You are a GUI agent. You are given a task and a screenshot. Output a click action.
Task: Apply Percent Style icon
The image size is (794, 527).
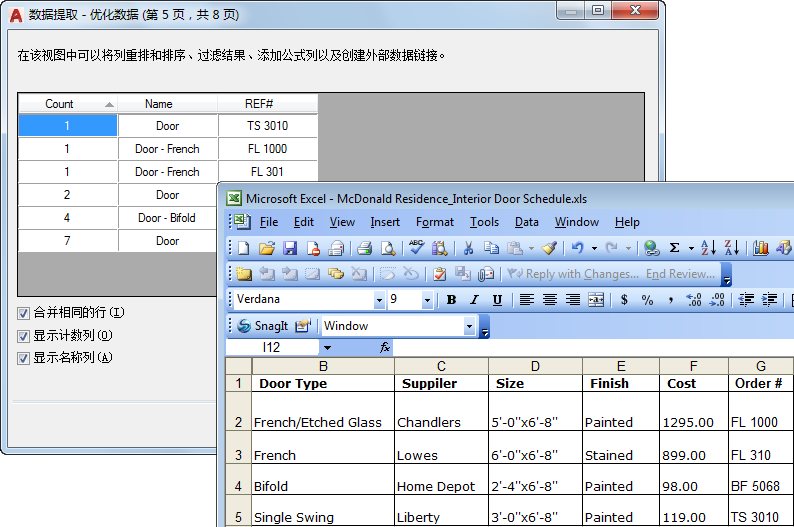point(647,300)
